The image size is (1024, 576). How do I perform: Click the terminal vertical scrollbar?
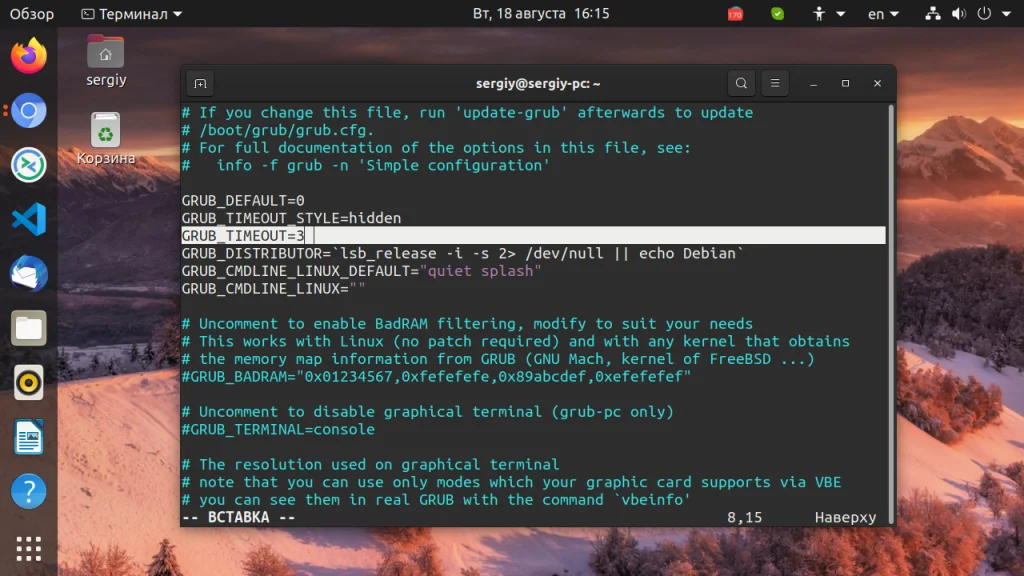(x=891, y=313)
